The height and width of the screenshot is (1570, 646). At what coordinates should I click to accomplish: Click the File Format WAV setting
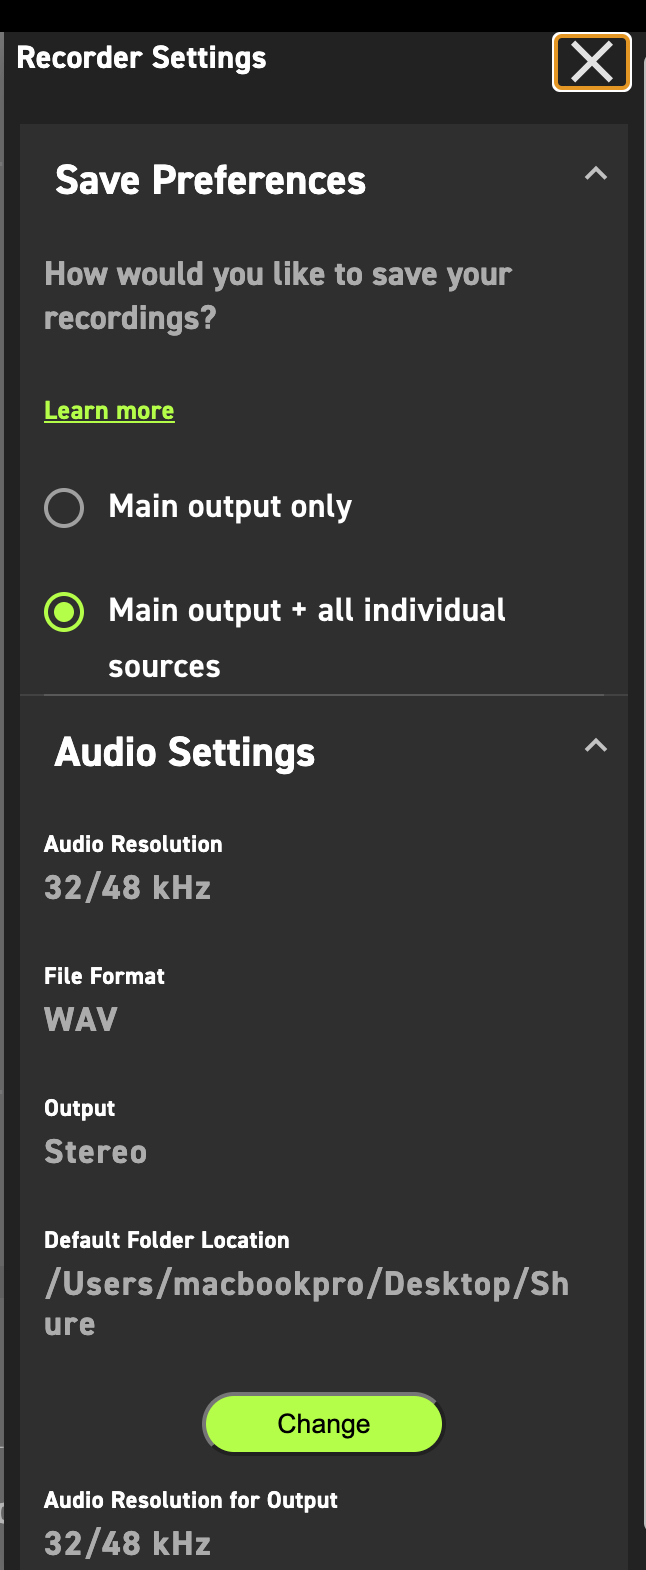(x=80, y=1019)
